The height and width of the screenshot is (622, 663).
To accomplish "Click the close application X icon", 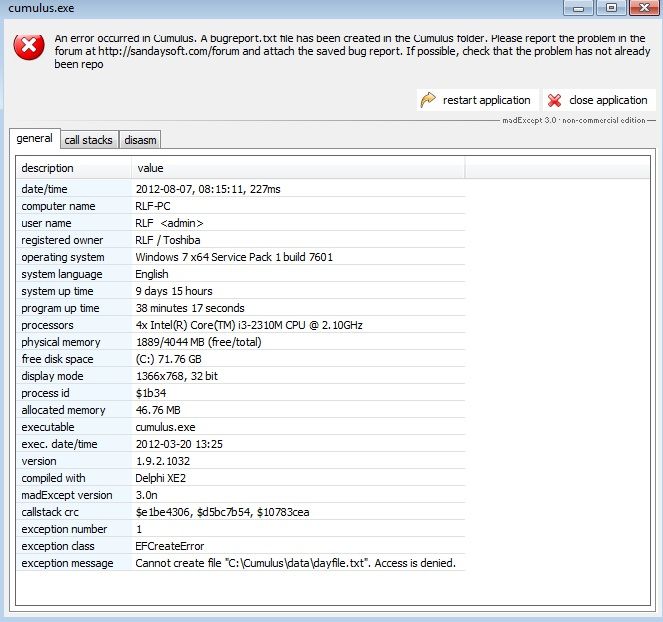I will (x=555, y=100).
